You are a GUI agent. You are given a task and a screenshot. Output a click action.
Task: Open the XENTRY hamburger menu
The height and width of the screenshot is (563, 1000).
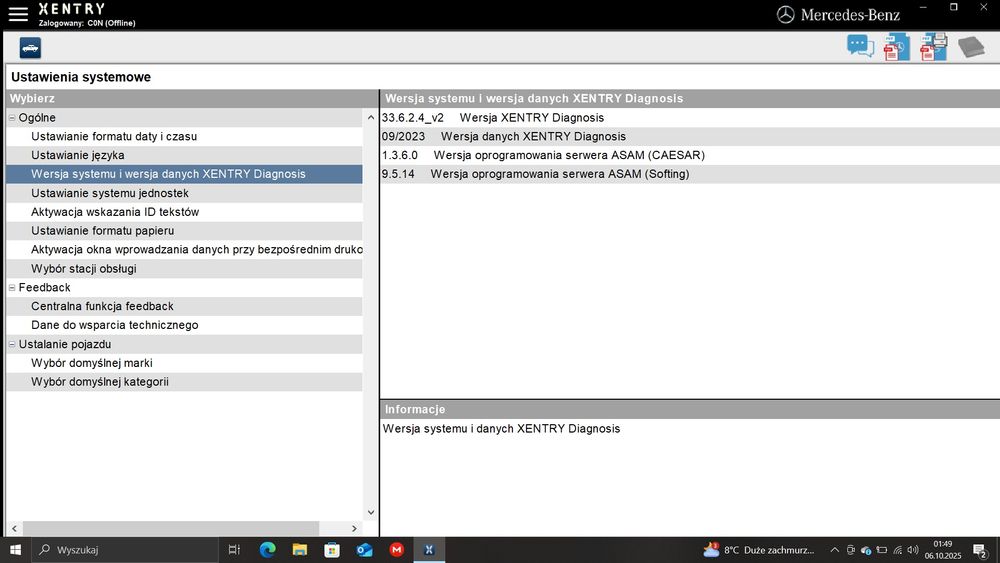[x=18, y=14]
